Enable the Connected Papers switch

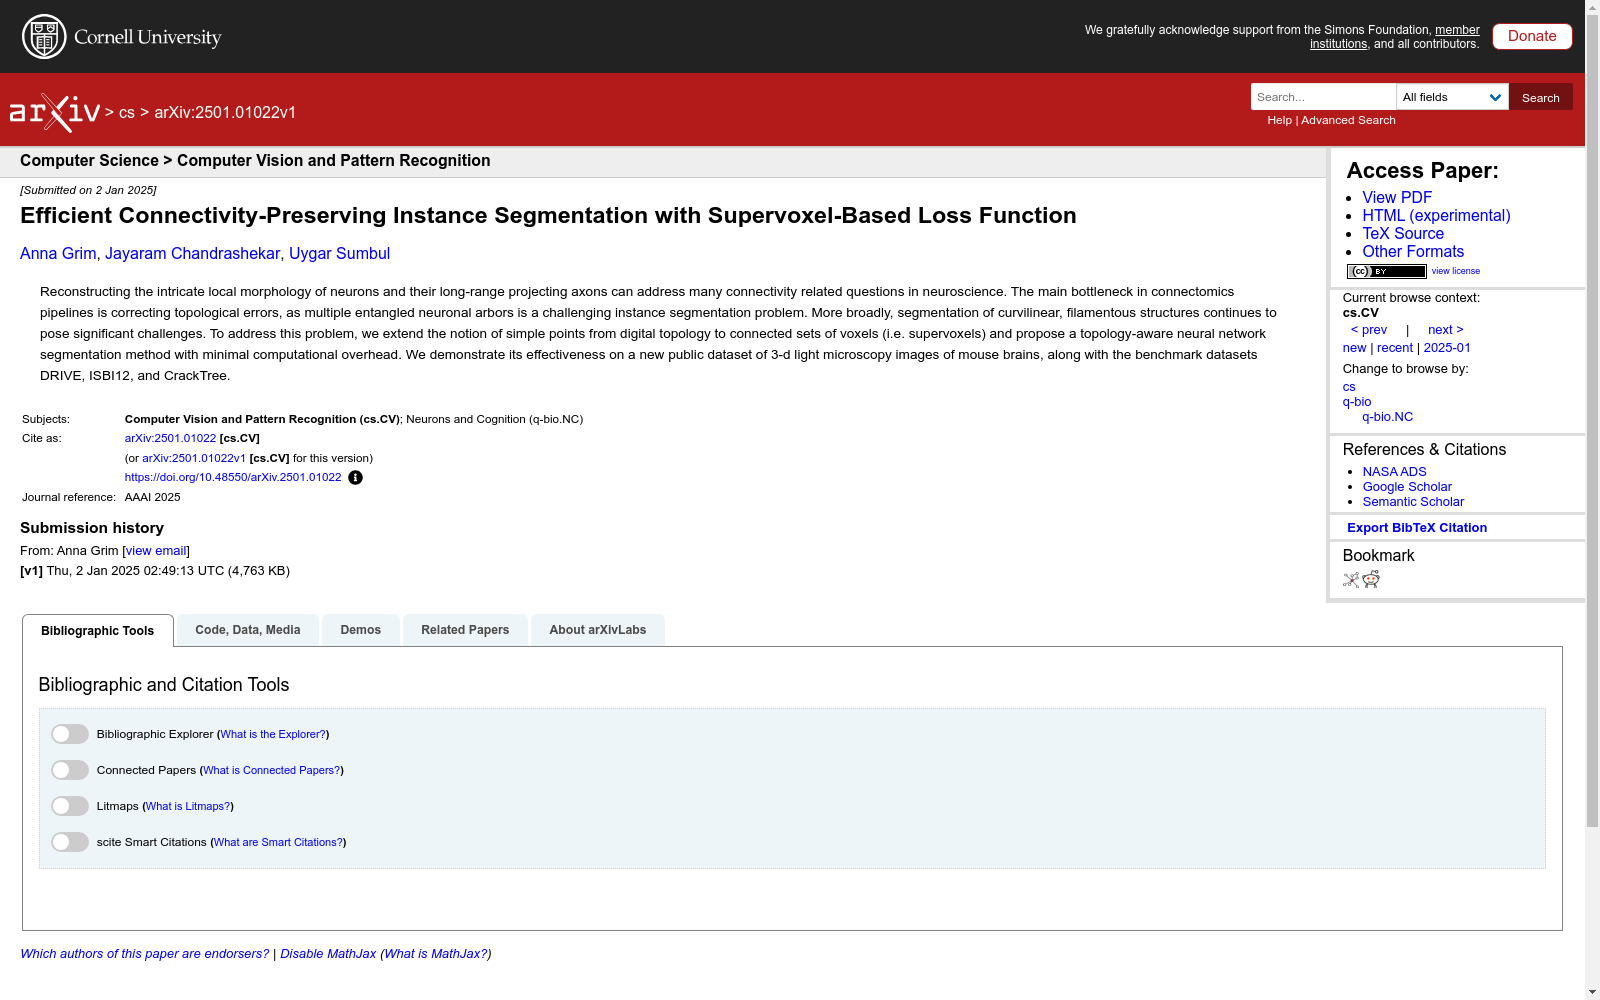70,770
